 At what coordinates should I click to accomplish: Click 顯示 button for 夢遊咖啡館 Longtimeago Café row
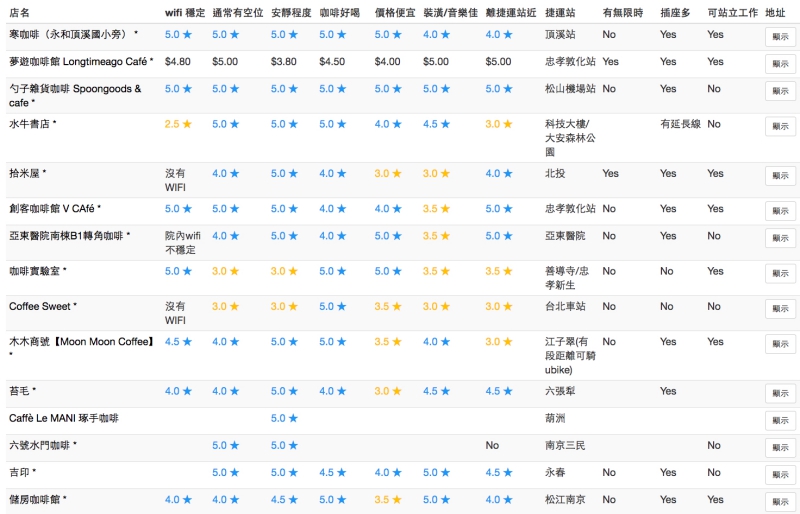pyautogui.click(x=780, y=64)
